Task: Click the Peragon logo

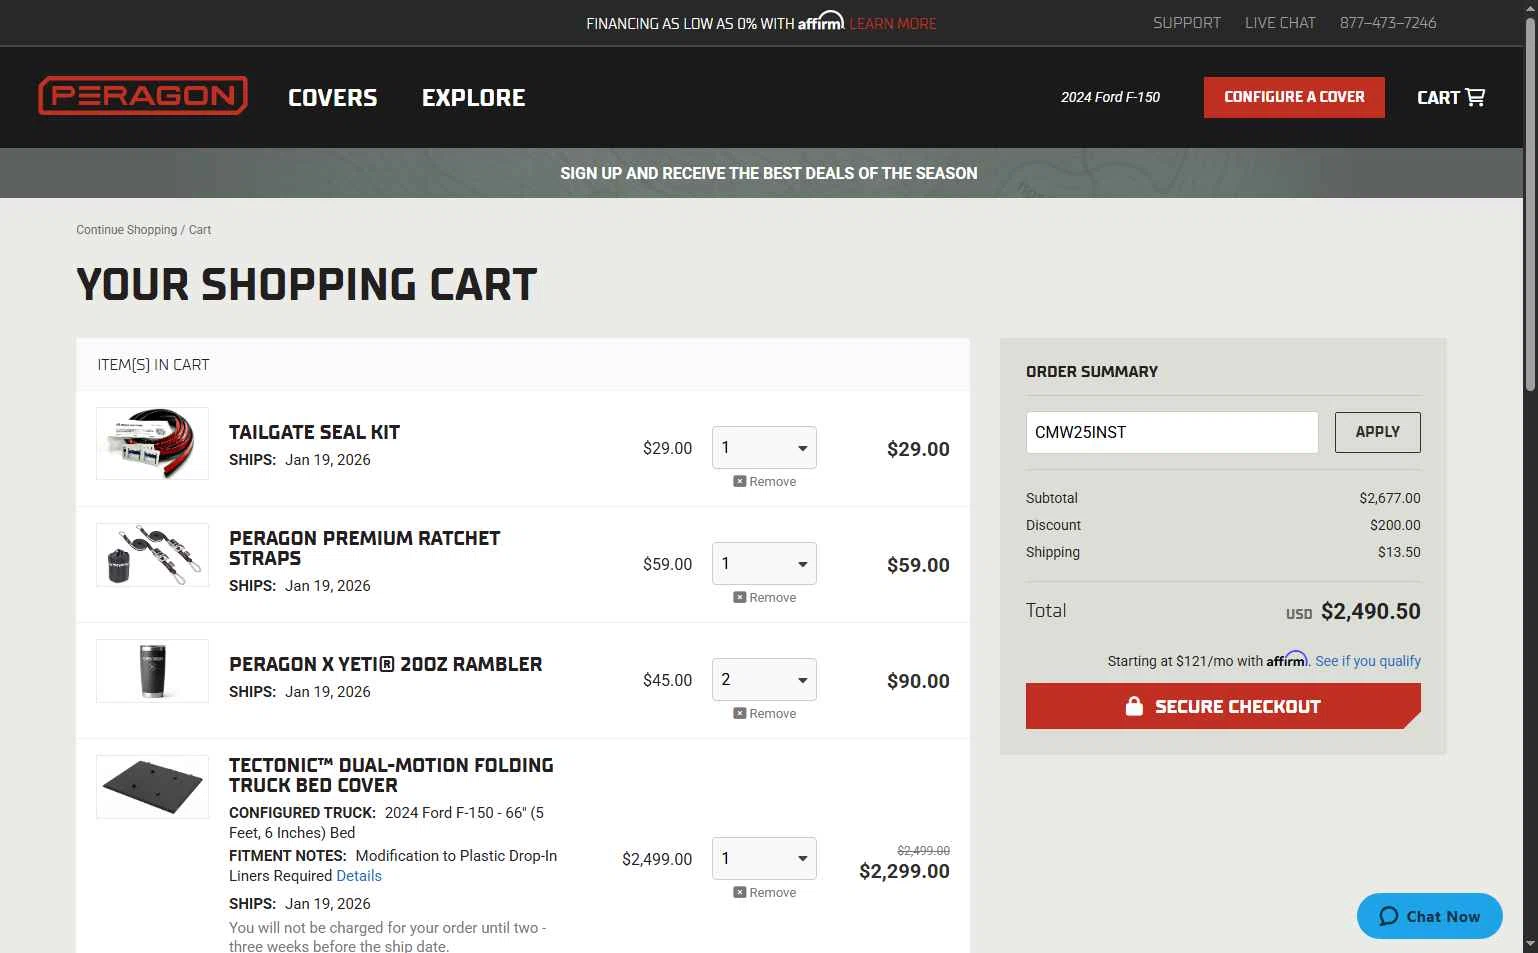Action: click(x=143, y=96)
